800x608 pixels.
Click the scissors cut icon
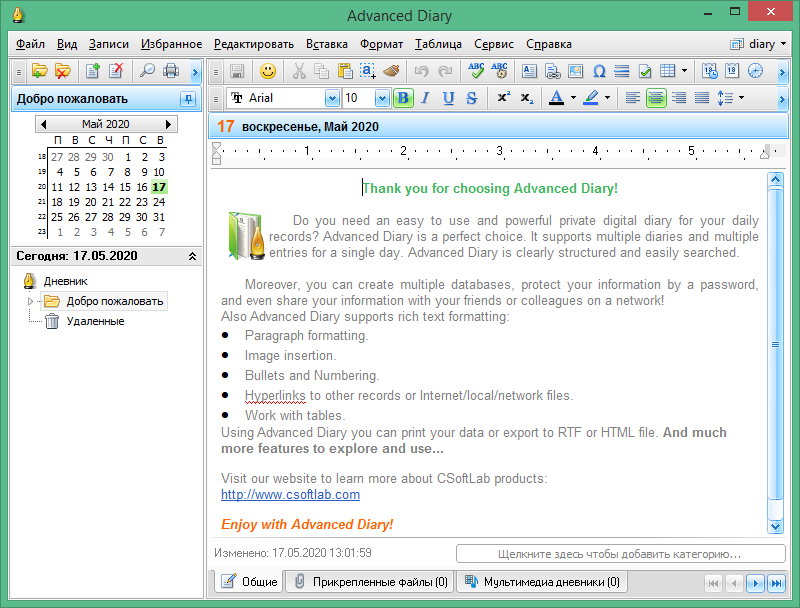click(299, 71)
